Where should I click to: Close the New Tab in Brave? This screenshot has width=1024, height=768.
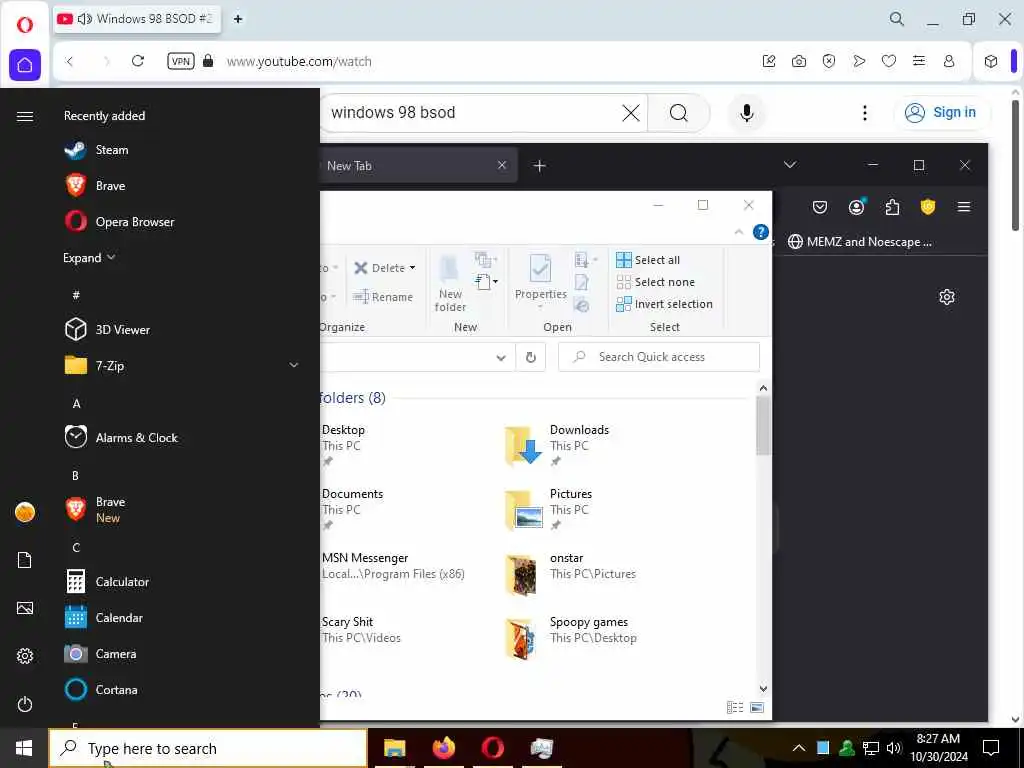(x=502, y=165)
